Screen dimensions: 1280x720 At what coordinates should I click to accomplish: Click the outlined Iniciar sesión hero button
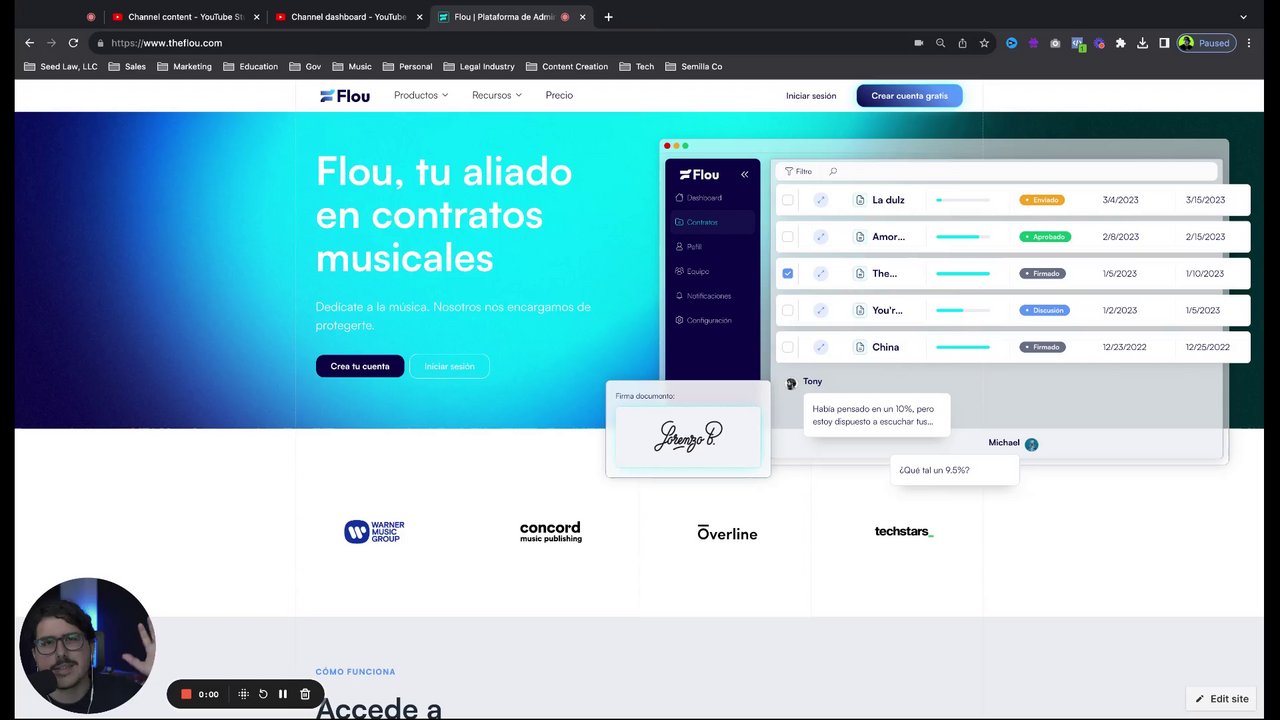click(450, 366)
